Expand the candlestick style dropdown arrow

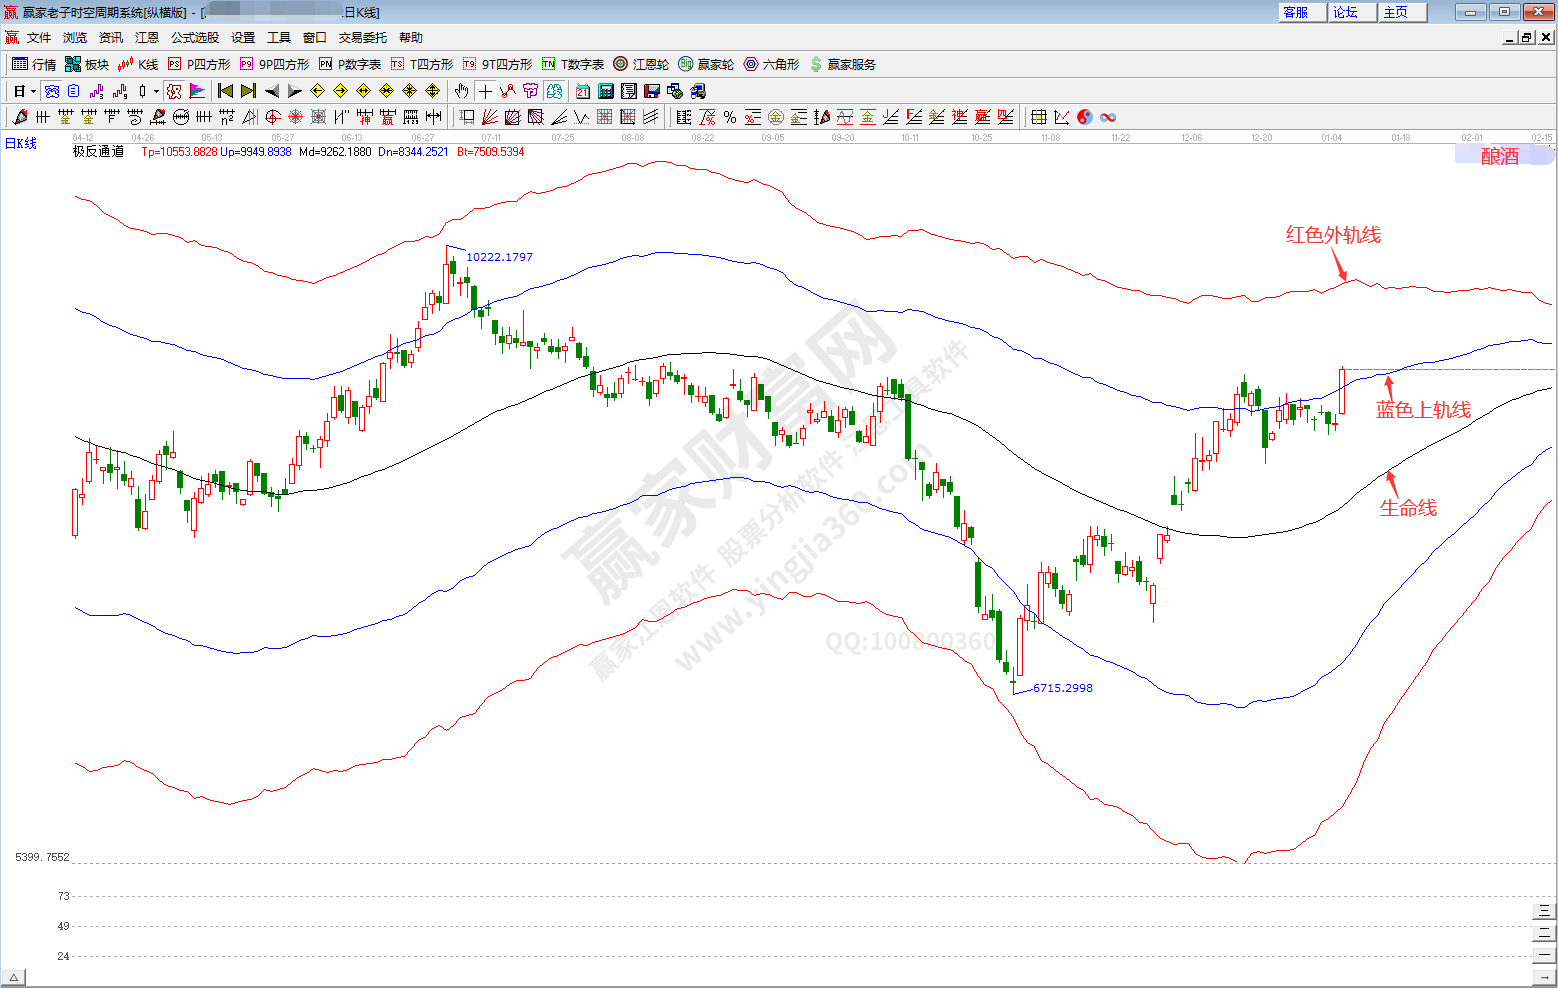pos(156,91)
